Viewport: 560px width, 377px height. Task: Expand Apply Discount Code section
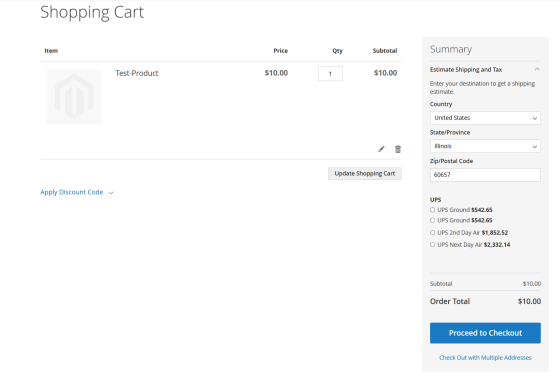pos(77,192)
